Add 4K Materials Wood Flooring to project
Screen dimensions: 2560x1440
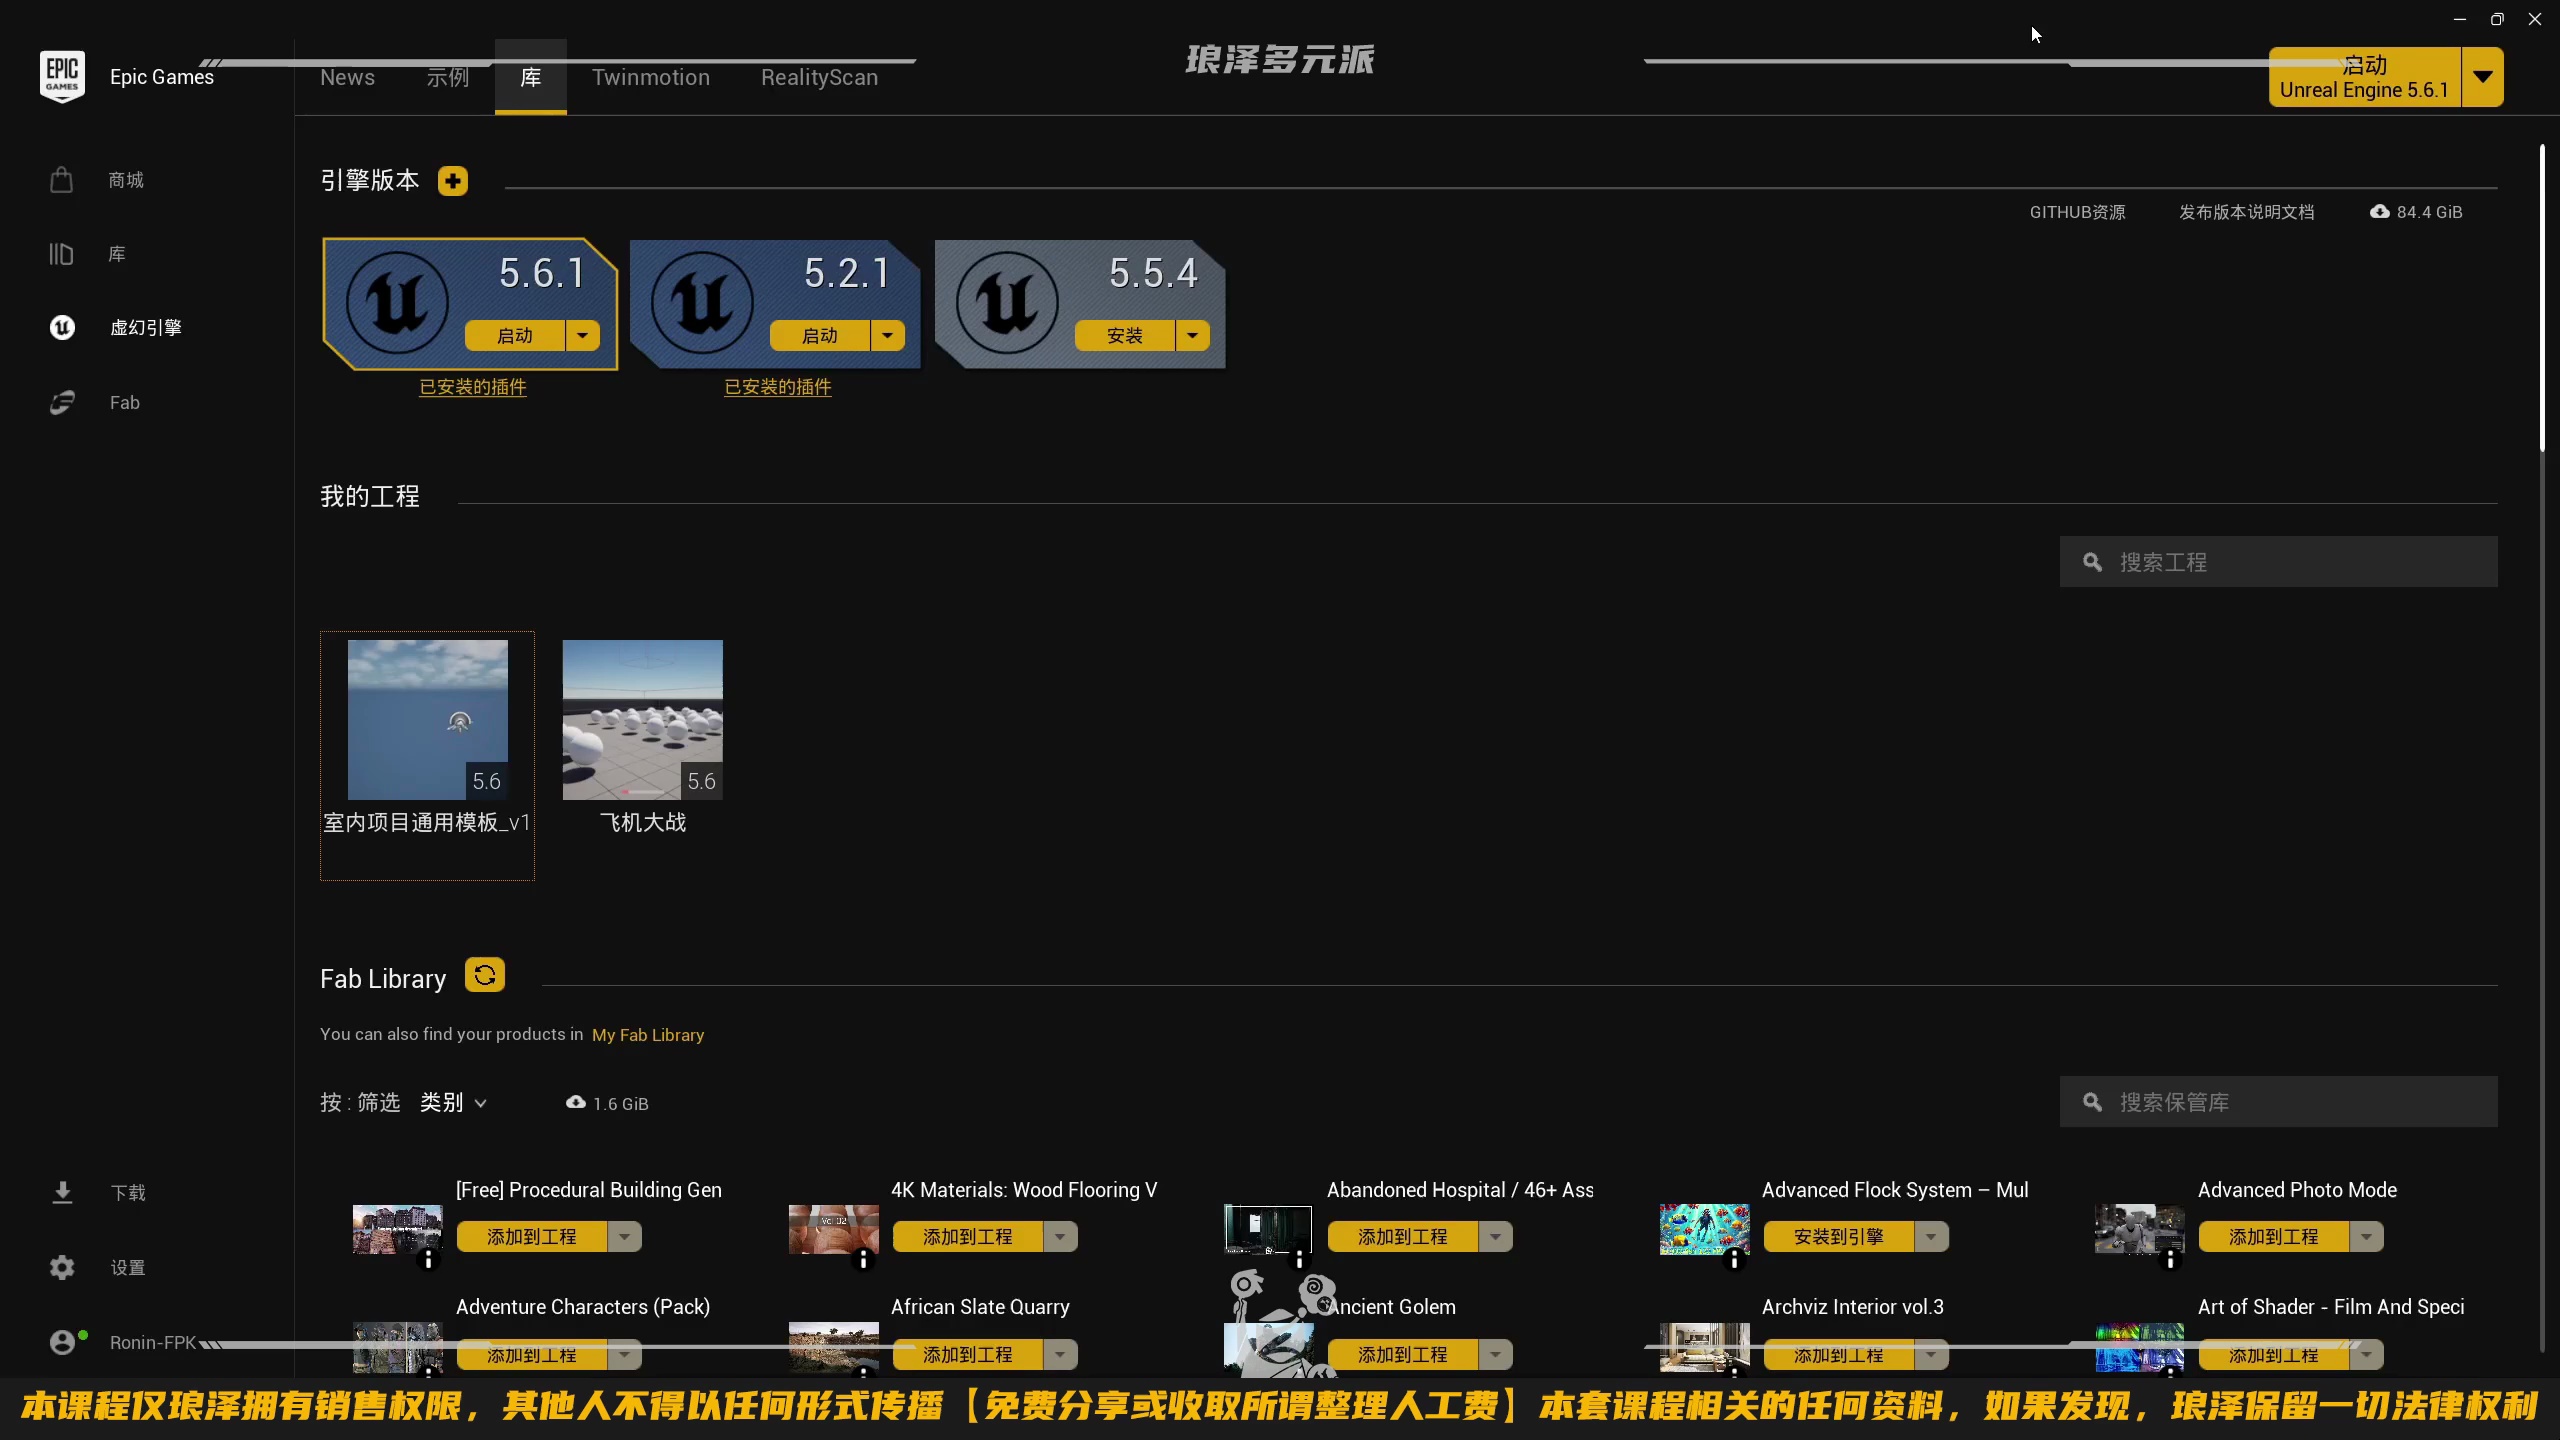(x=967, y=1237)
